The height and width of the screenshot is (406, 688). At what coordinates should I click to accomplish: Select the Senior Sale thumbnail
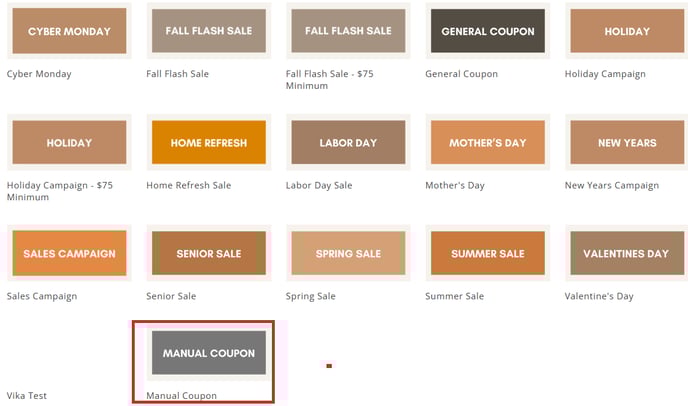(209, 253)
